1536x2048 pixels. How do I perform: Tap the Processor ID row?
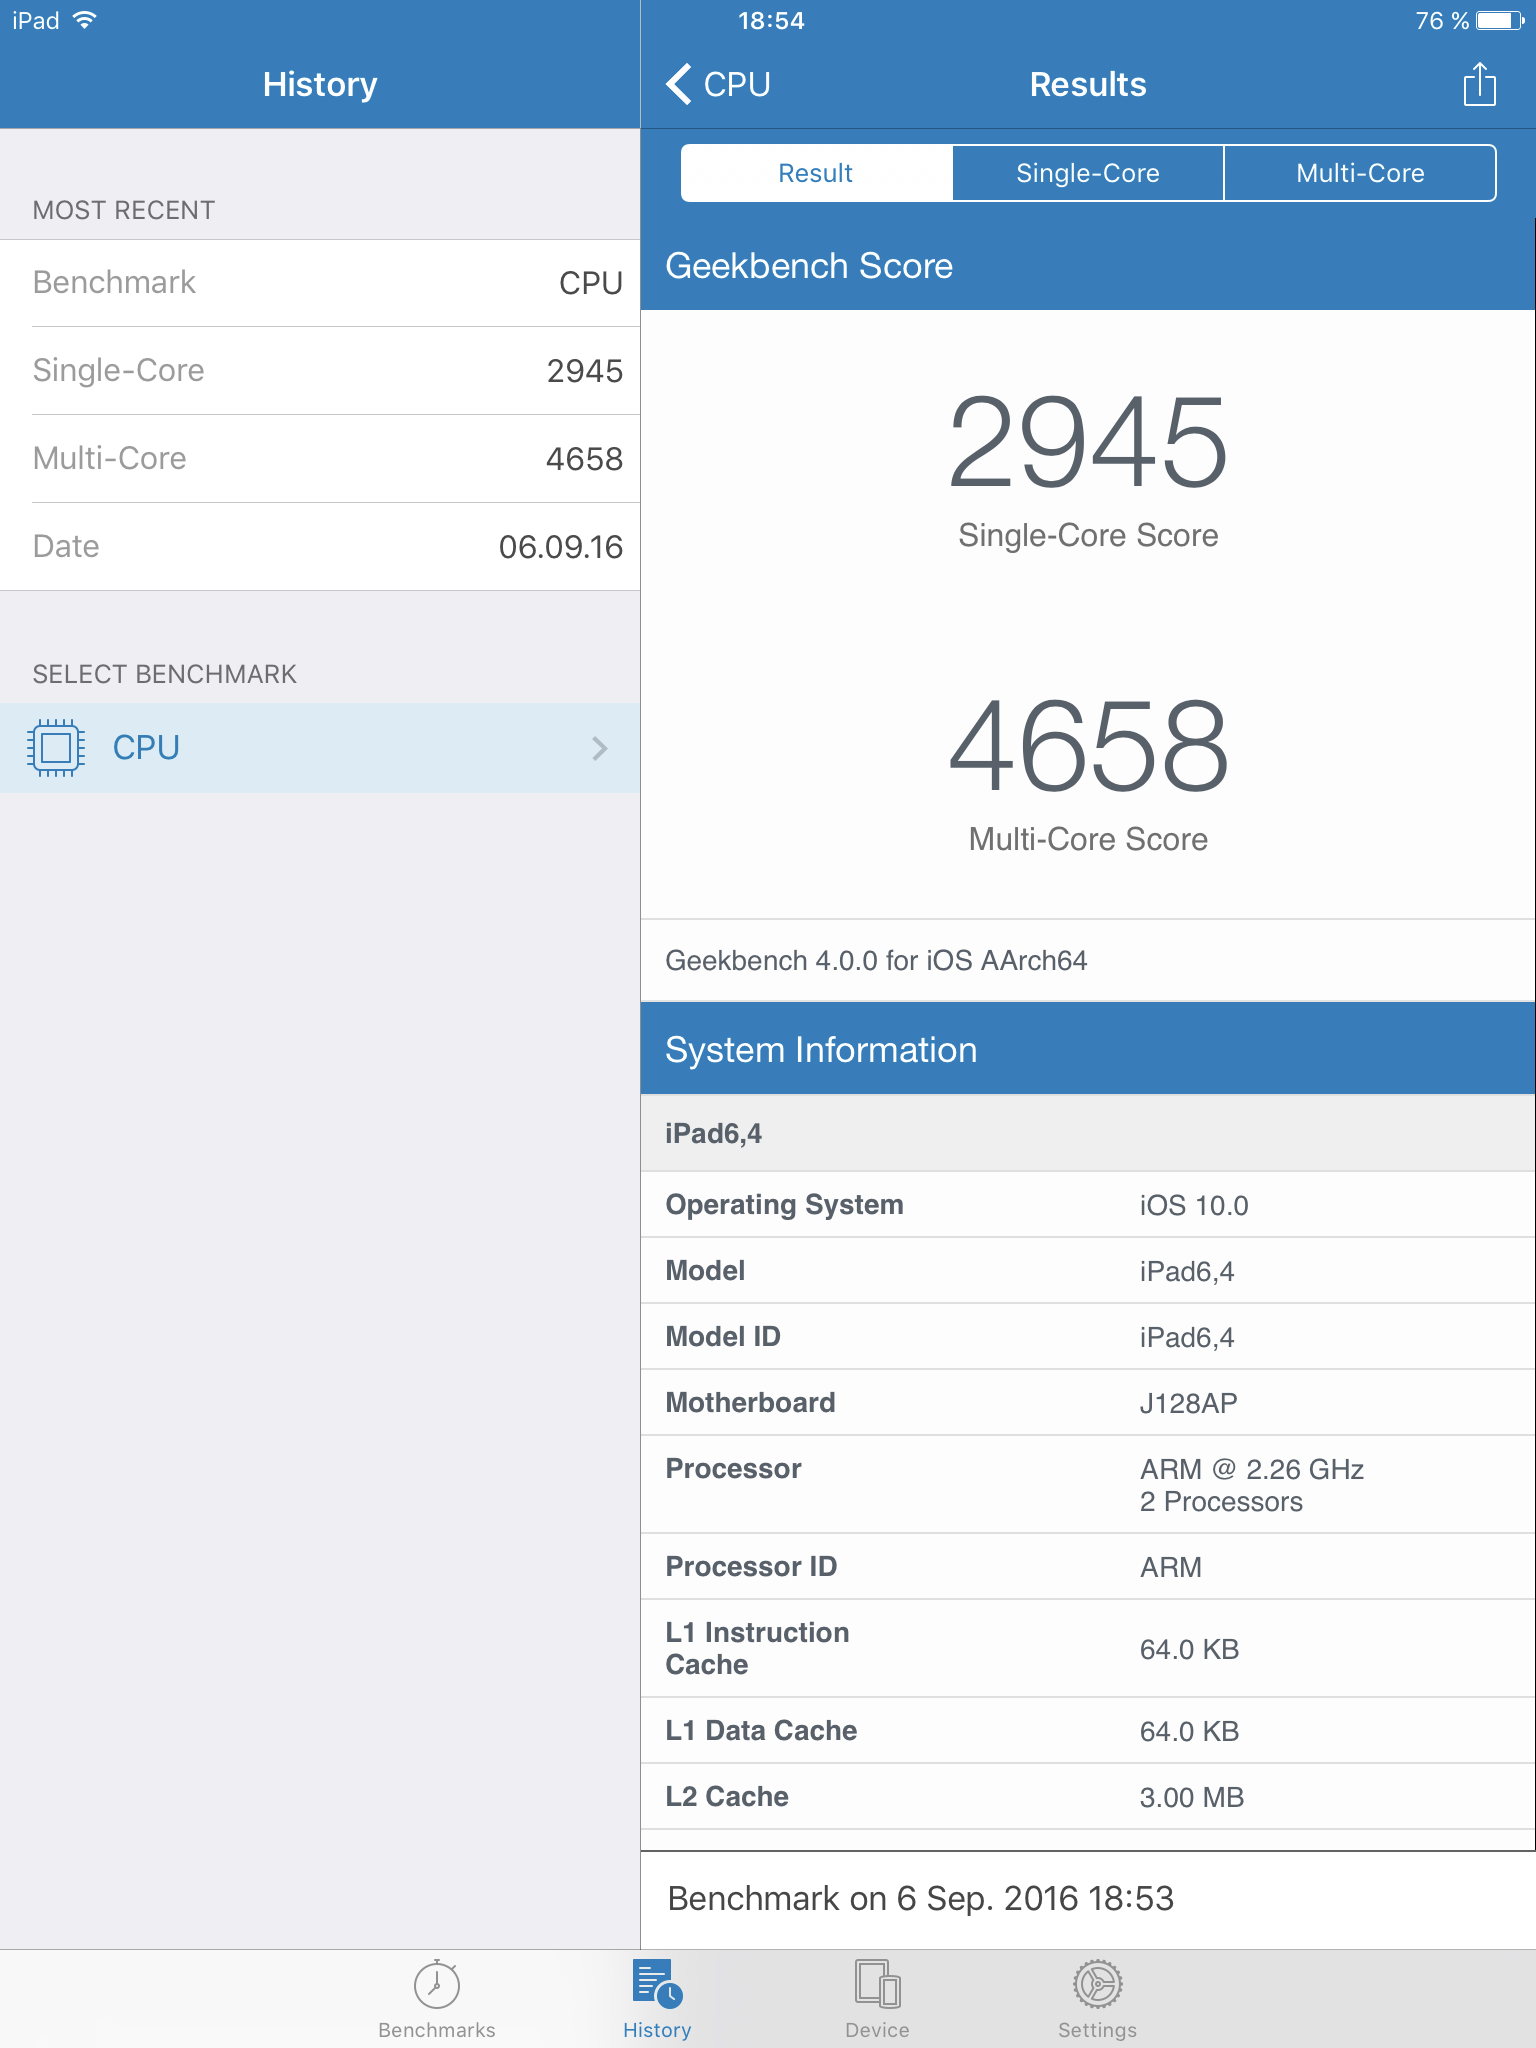point(1088,1567)
